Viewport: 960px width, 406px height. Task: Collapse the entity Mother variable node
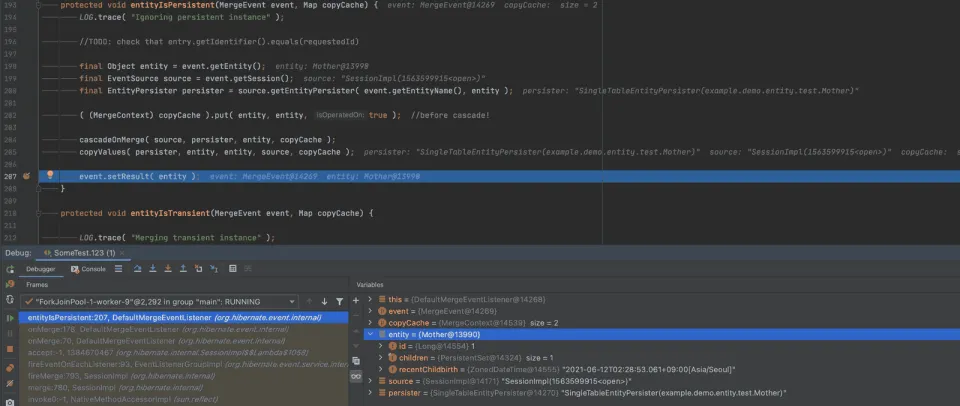(x=370, y=334)
